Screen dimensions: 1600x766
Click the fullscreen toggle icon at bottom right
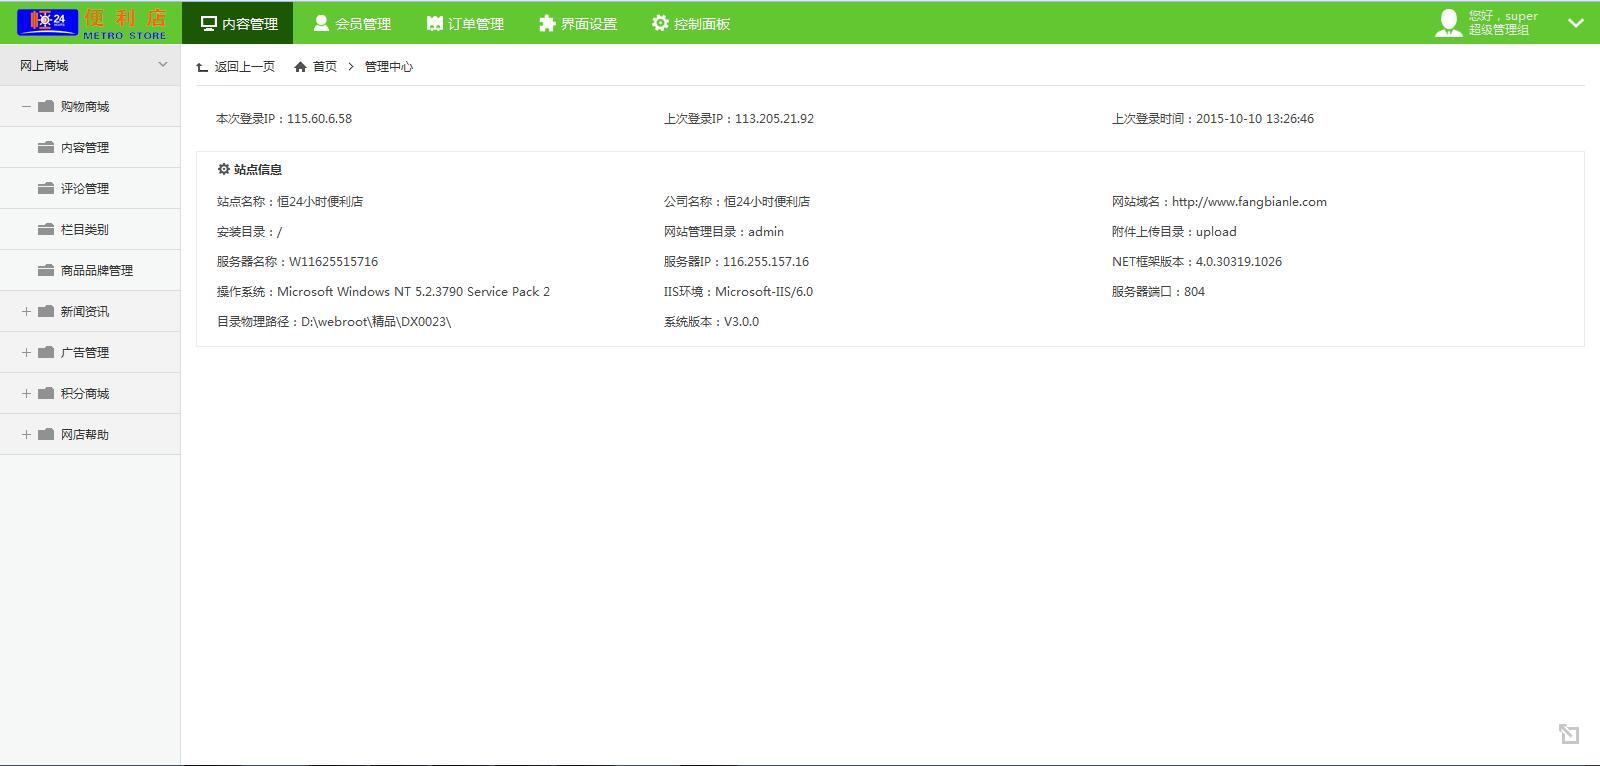1569,734
